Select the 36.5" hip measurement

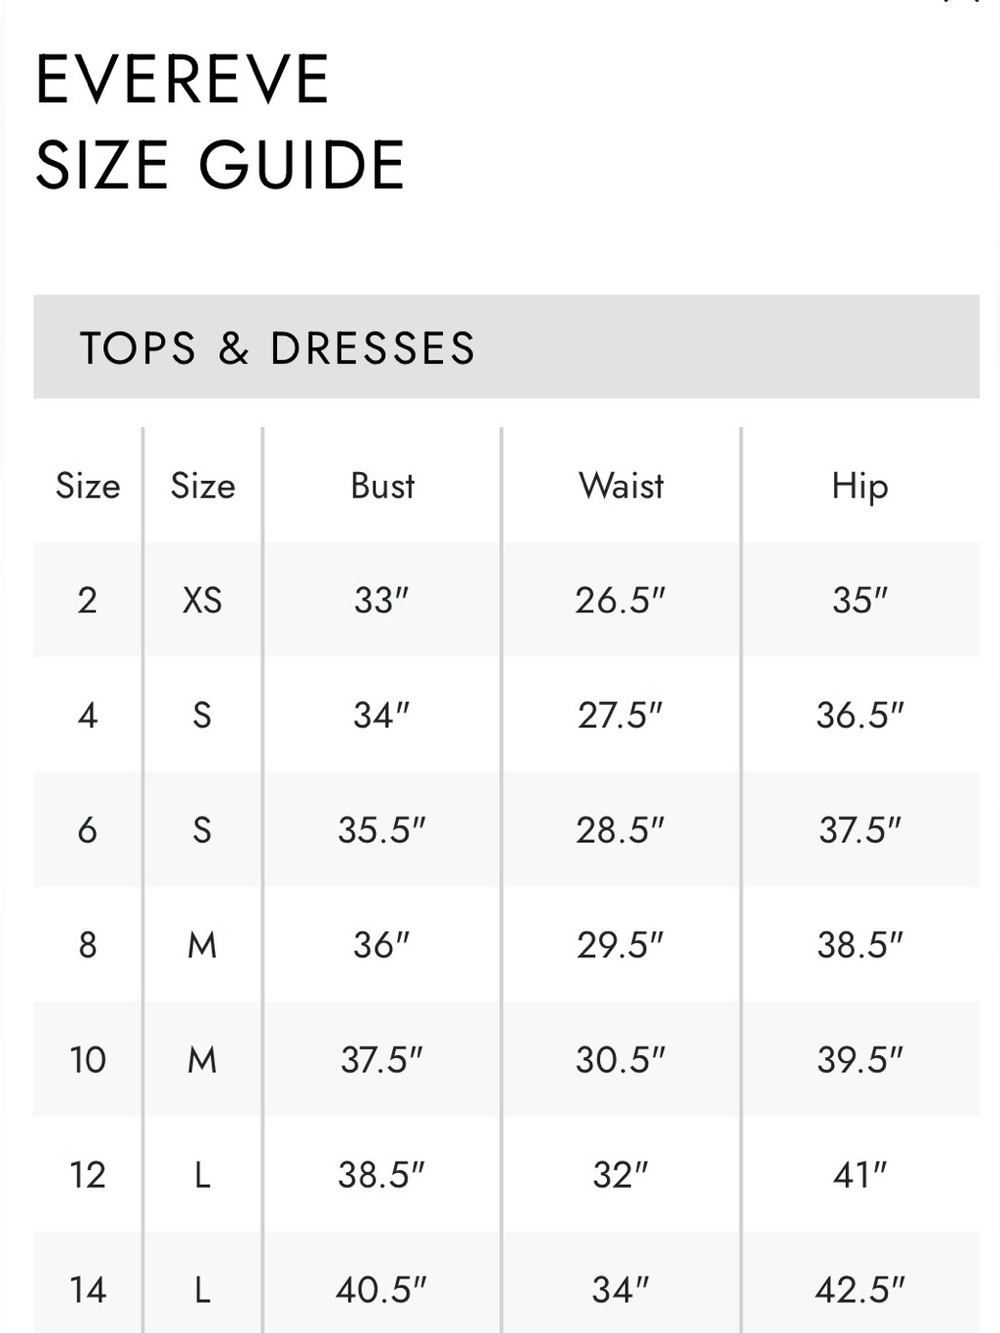[860, 715]
